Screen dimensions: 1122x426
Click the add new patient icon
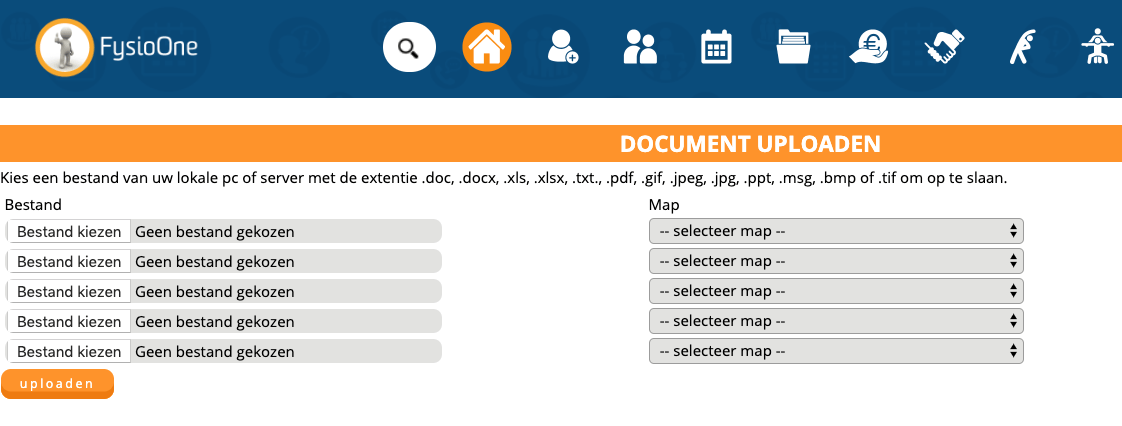point(563,48)
